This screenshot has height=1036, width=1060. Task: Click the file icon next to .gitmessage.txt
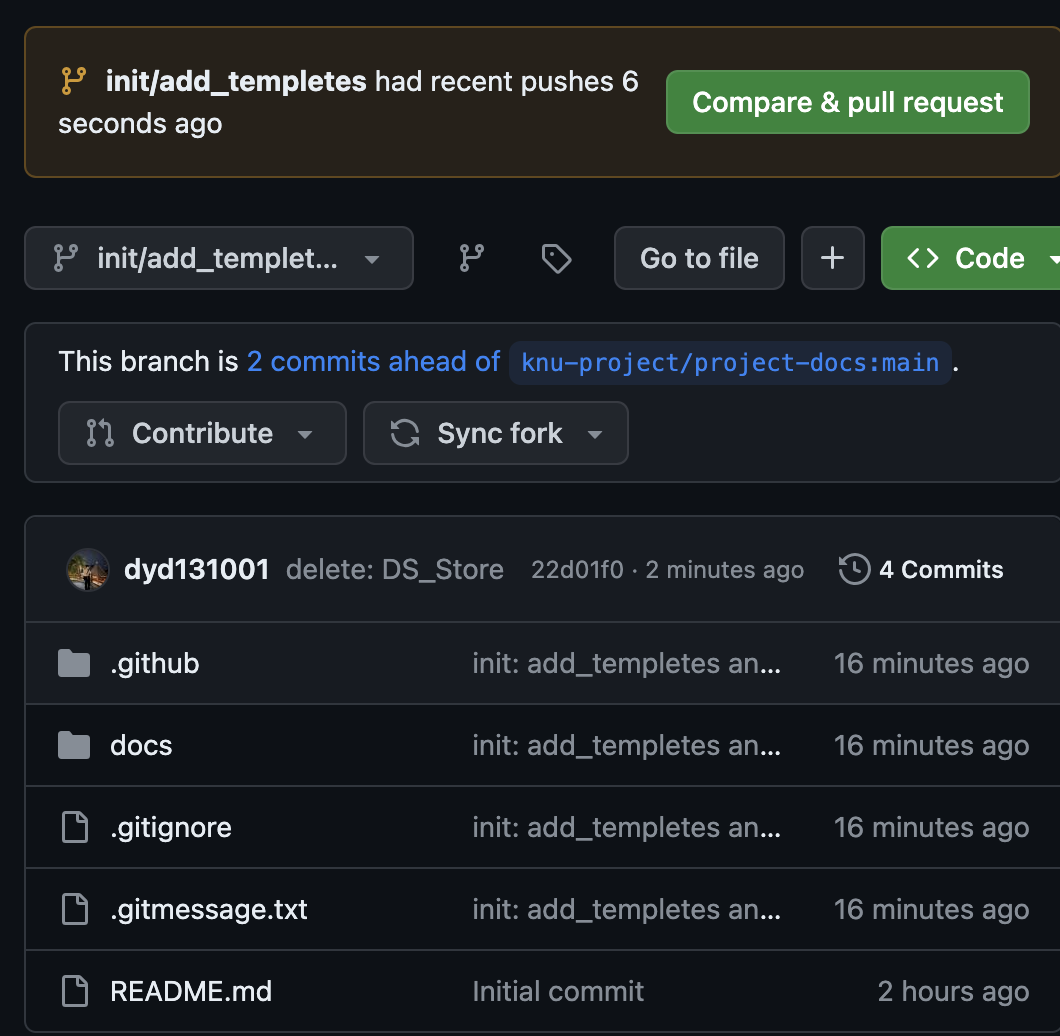pyautogui.click(x=74, y=909)
